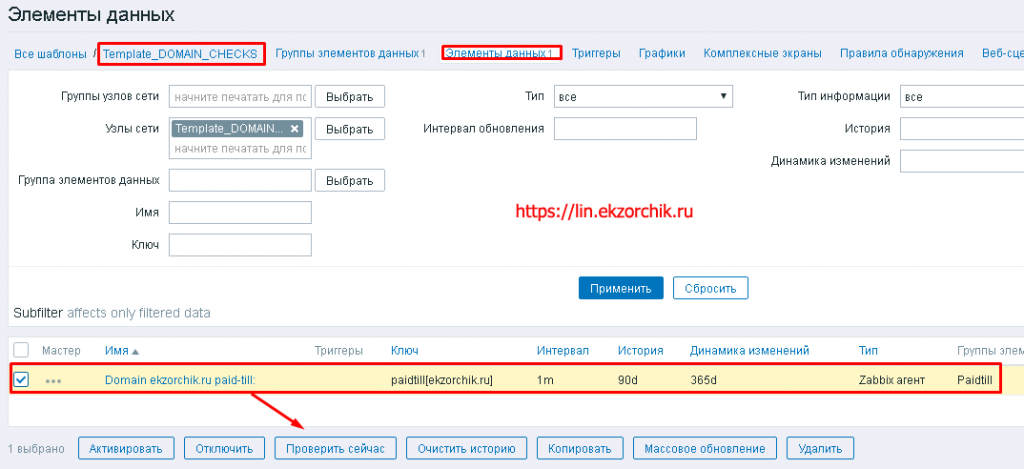Open the Template_DOMAIN_CHECKS breadcrumb link

click(181, 54)
